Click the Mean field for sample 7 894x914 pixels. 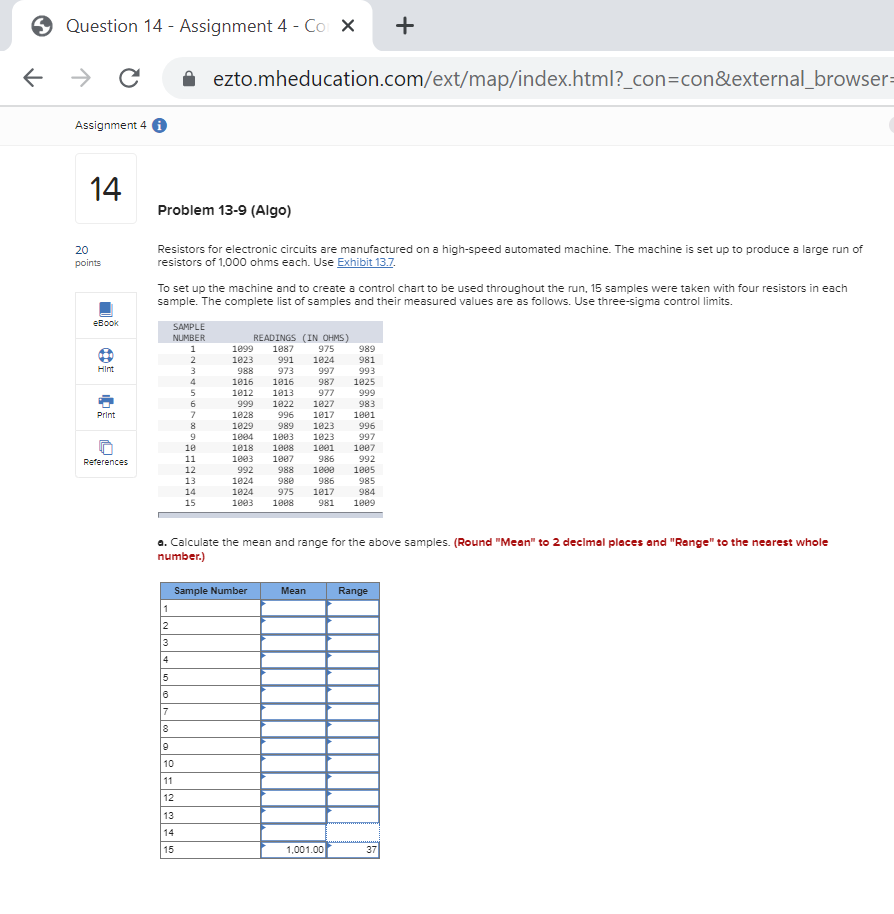coord(294,712)
